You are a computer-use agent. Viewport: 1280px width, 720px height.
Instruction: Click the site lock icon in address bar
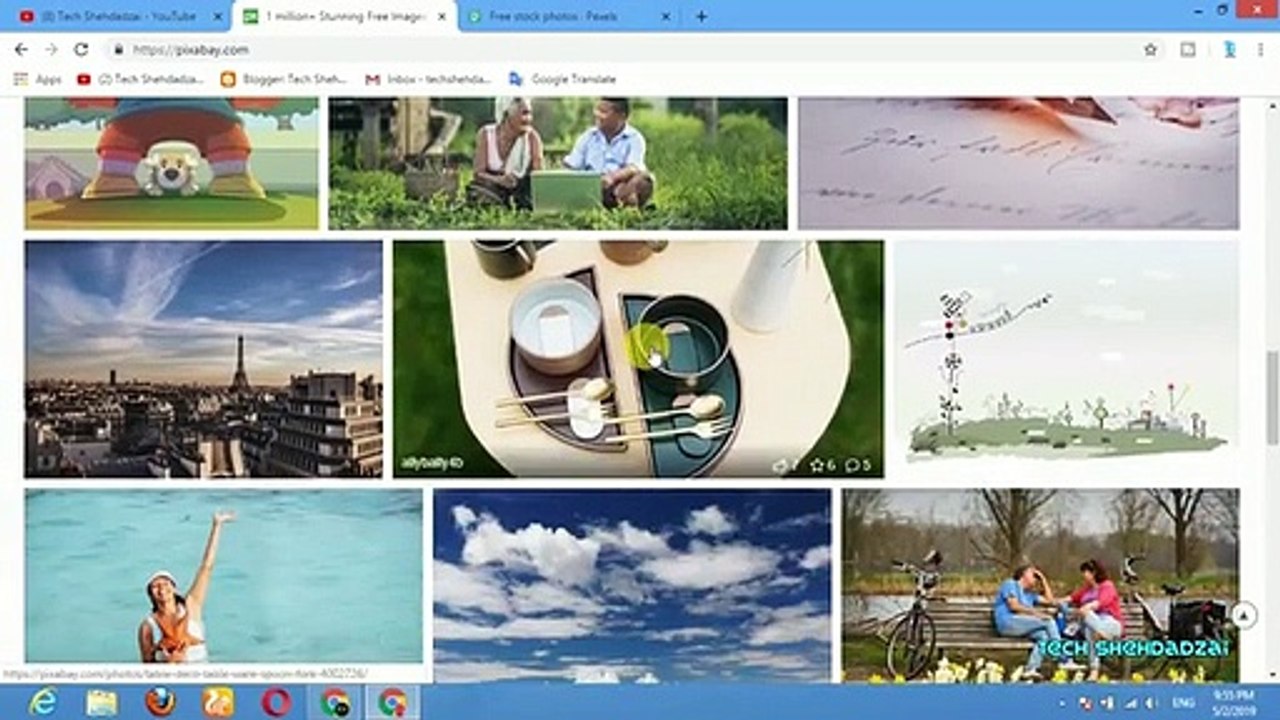click(118, 49)
